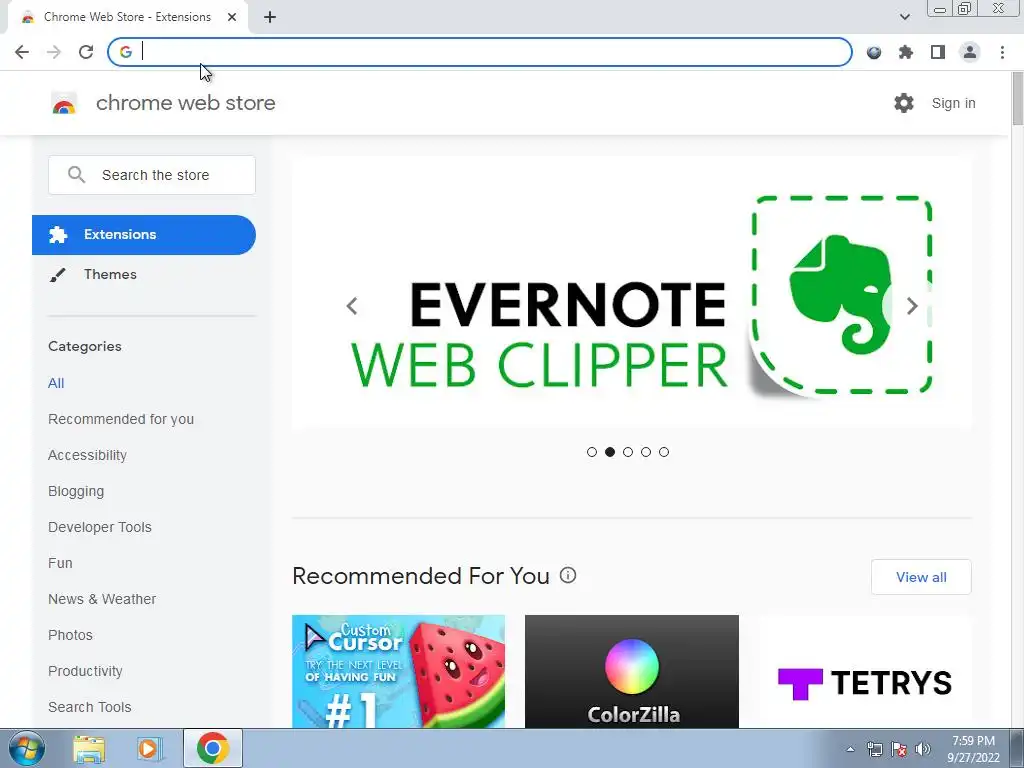Toggle the Chrome side panel
This screenshot has width=1024, height=768.
click(938, 52)
